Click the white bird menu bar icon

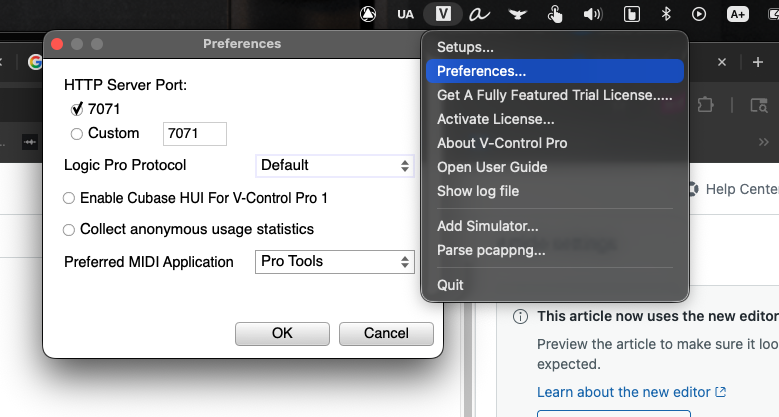pyautogui.click(x=517, y=14)
